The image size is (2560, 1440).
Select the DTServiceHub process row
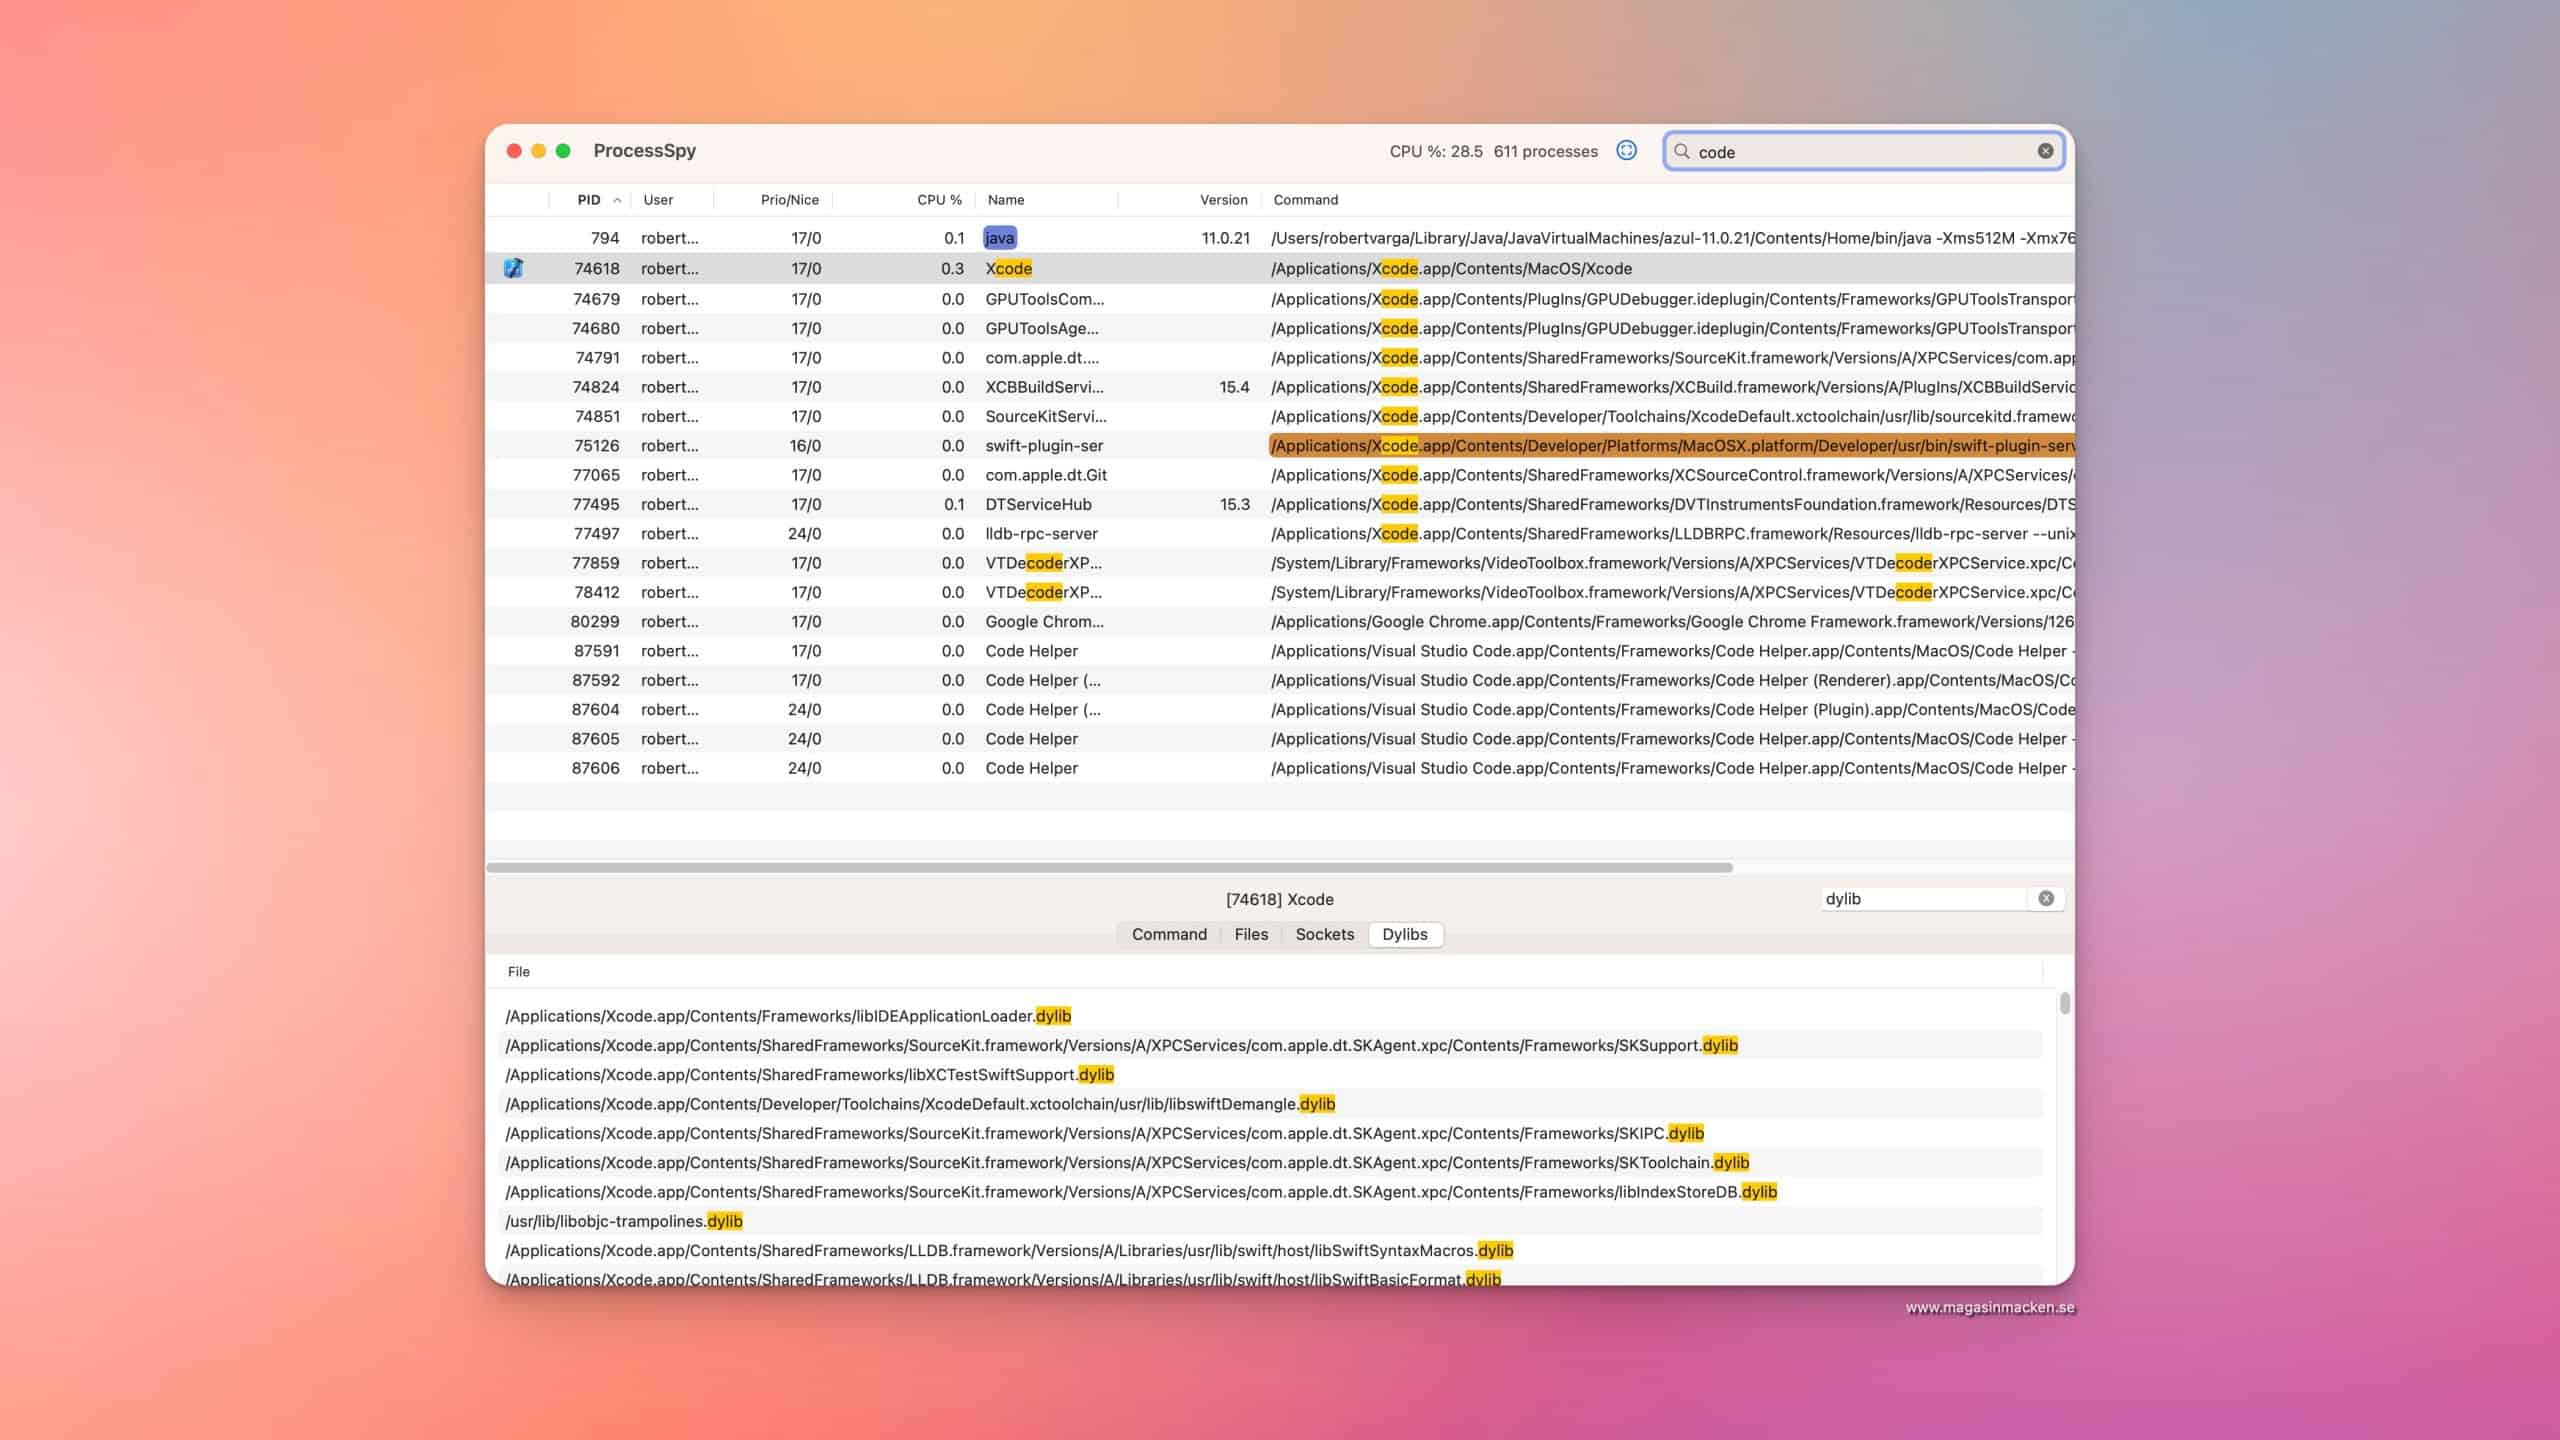click(1280, 504)
